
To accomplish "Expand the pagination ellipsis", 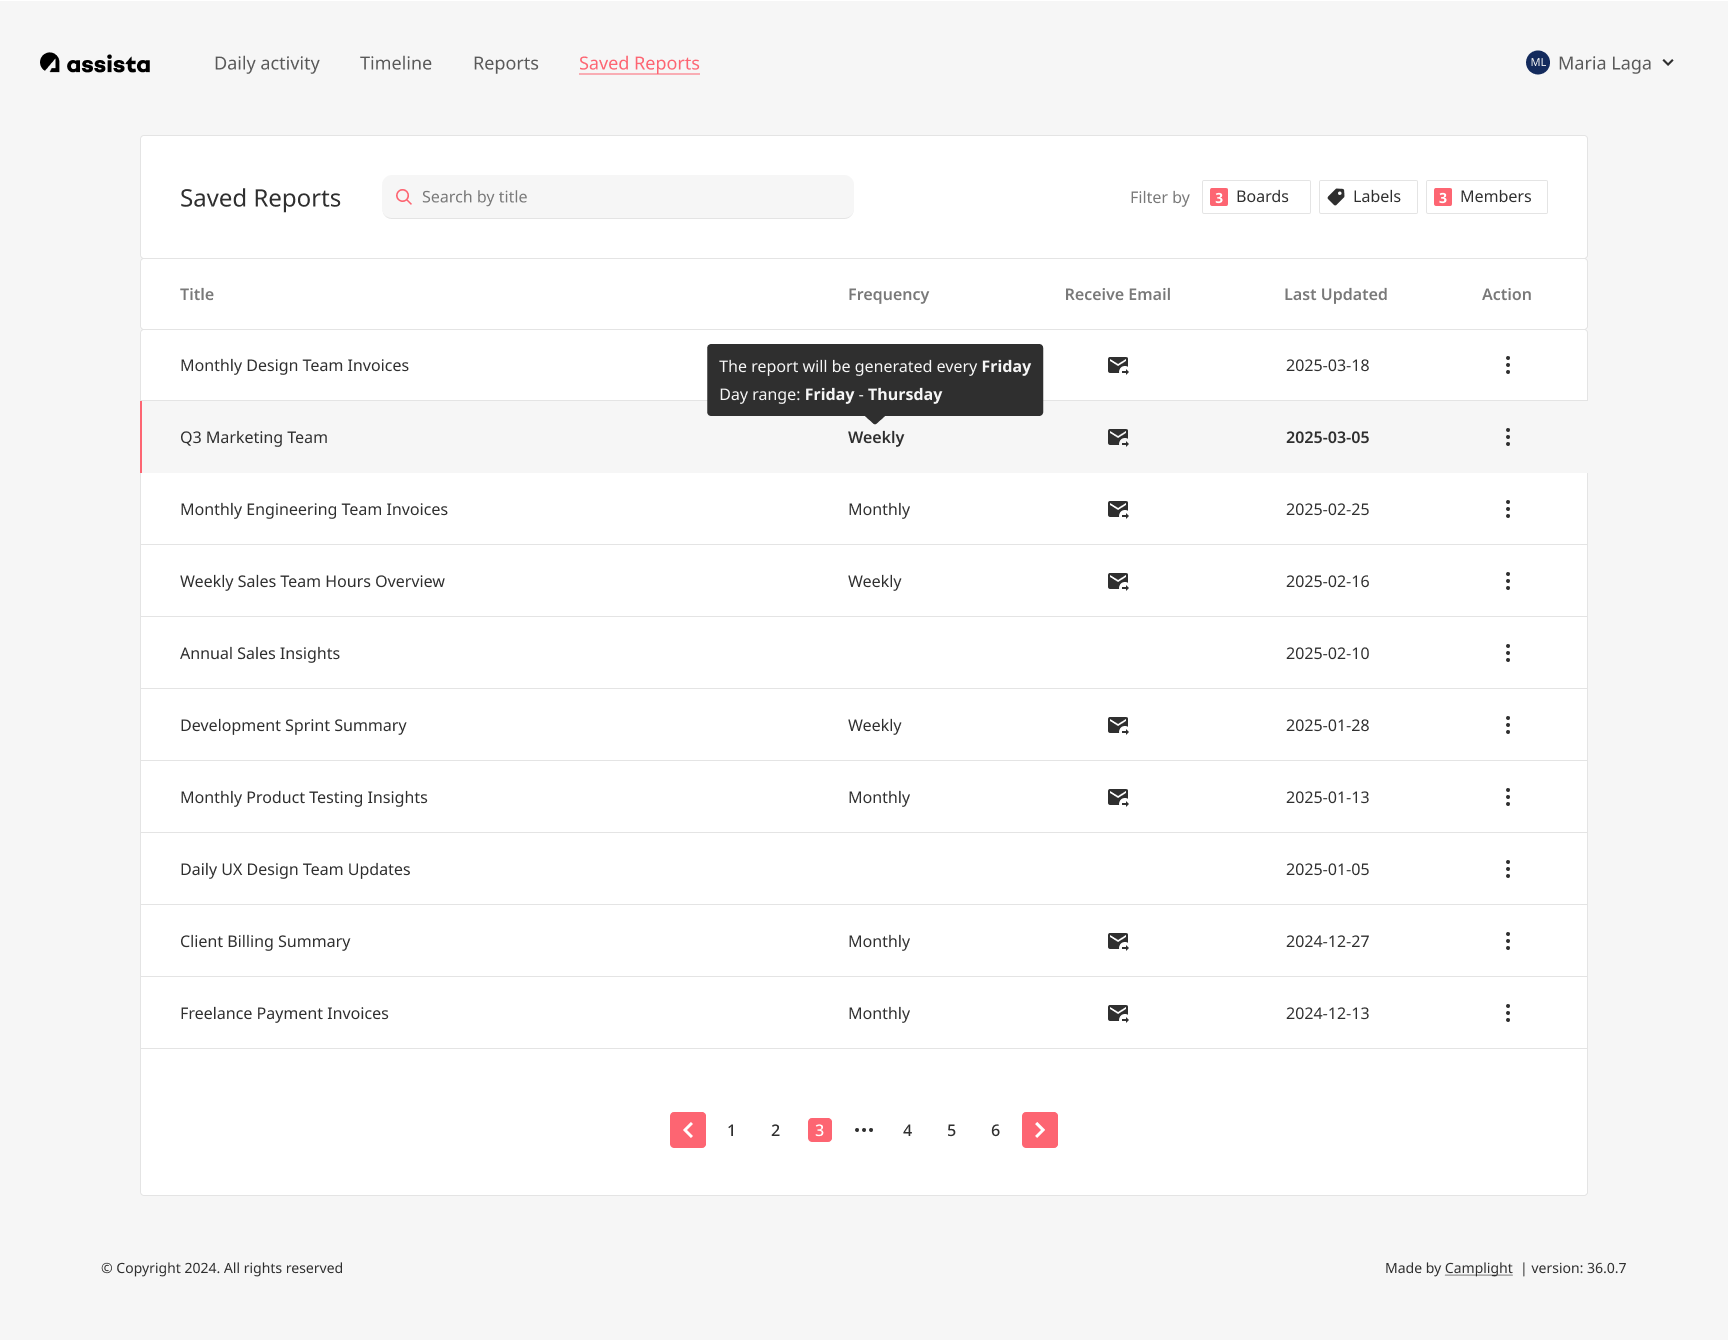I will point(864,1130).
